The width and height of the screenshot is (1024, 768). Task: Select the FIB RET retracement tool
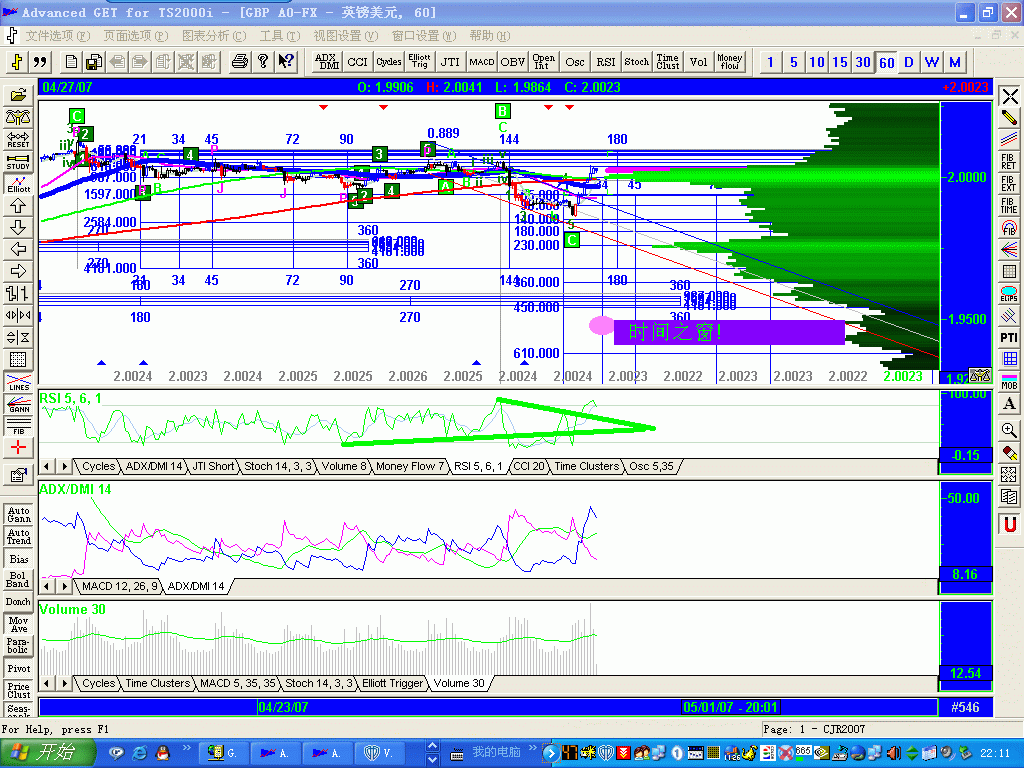(1009, 160)
